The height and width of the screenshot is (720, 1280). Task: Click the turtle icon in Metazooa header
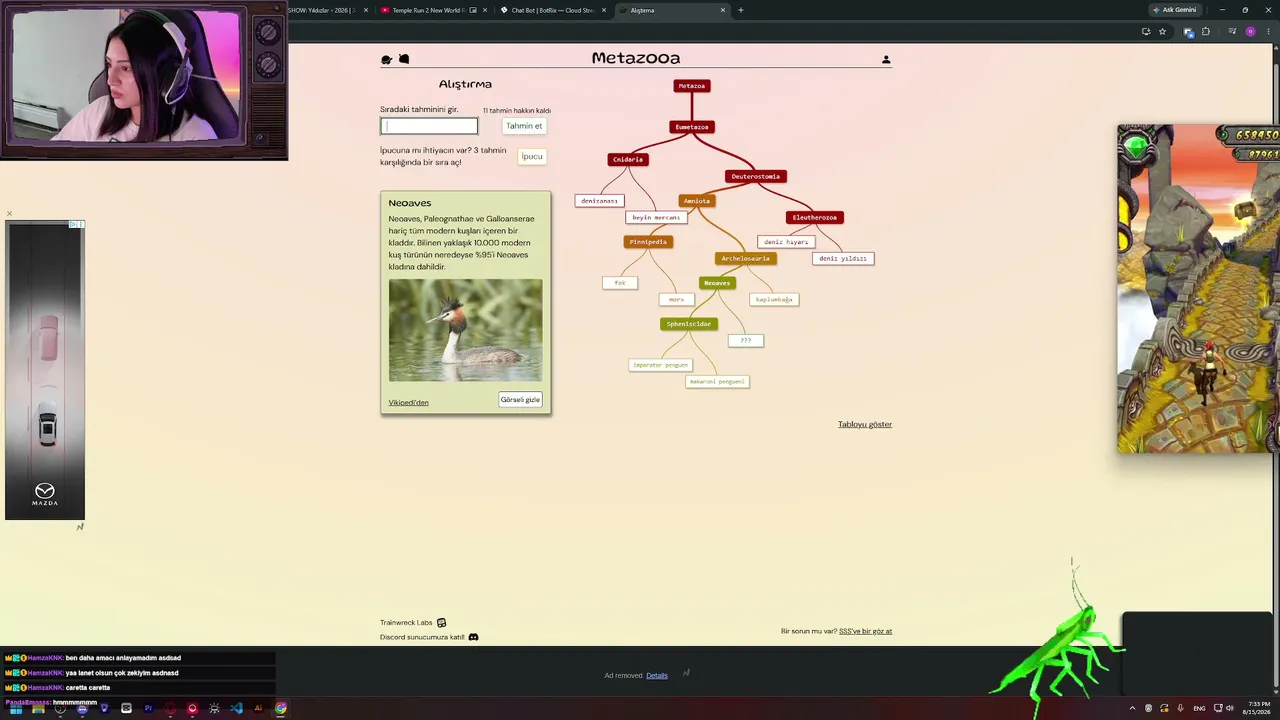coord(387,60)
